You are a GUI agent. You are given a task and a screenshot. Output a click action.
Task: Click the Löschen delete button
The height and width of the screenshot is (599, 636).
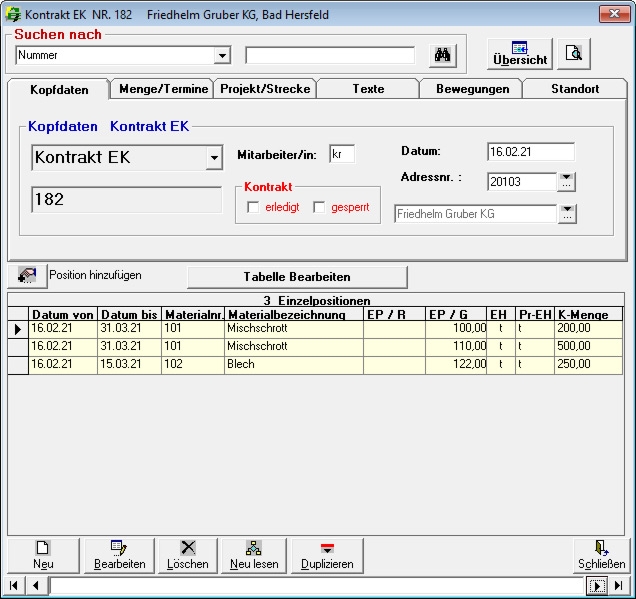[187, 555]
